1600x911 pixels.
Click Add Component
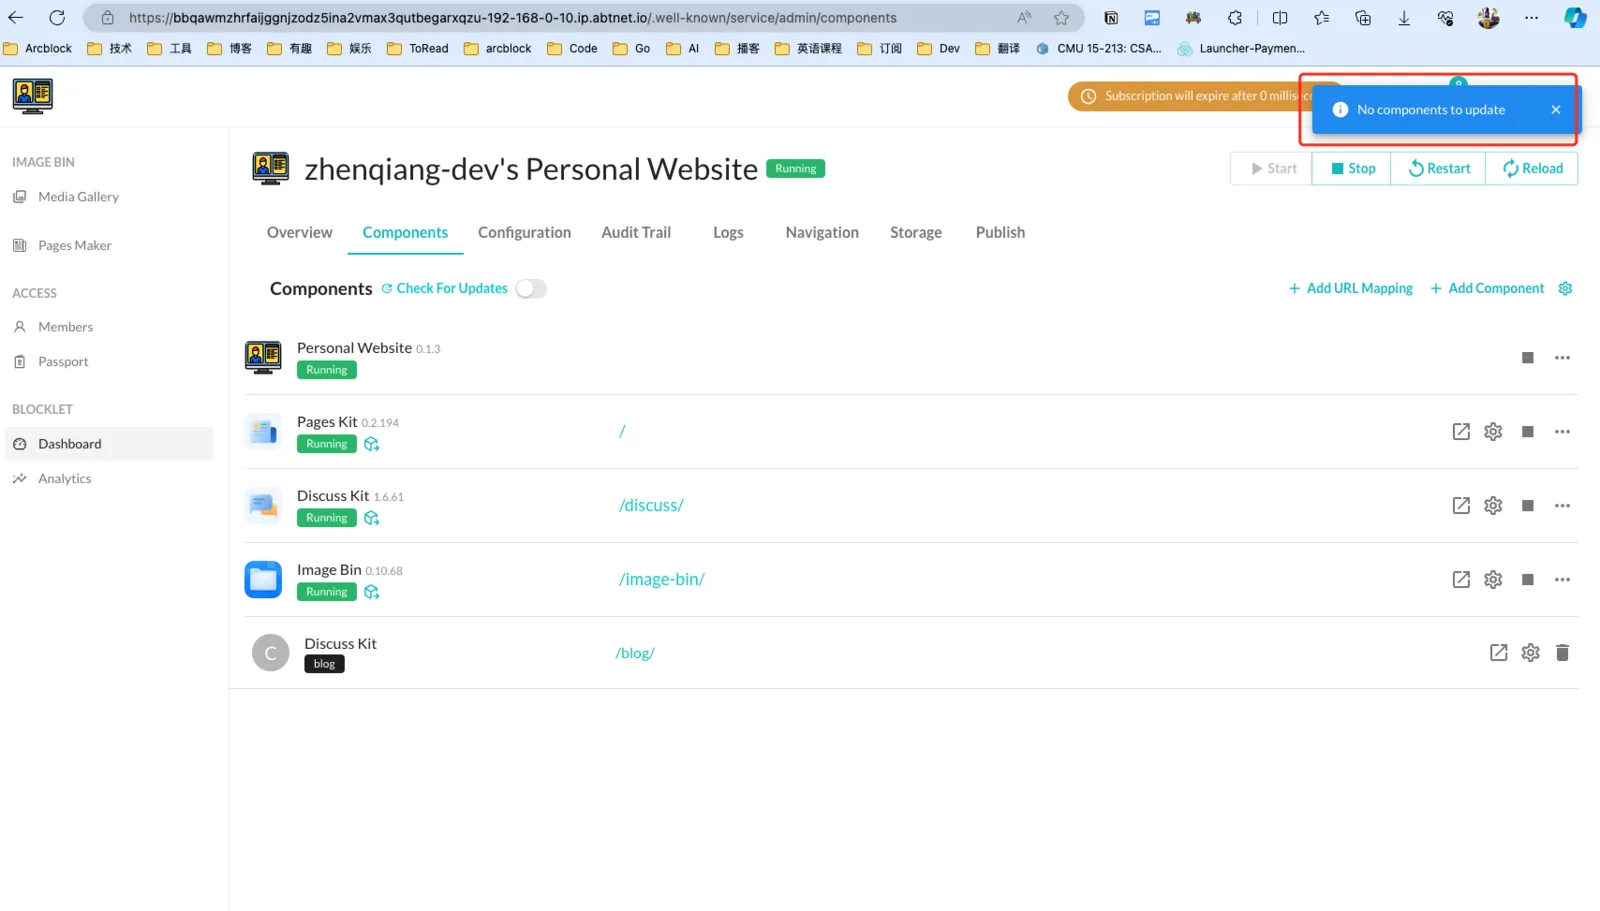(1487, 289)
